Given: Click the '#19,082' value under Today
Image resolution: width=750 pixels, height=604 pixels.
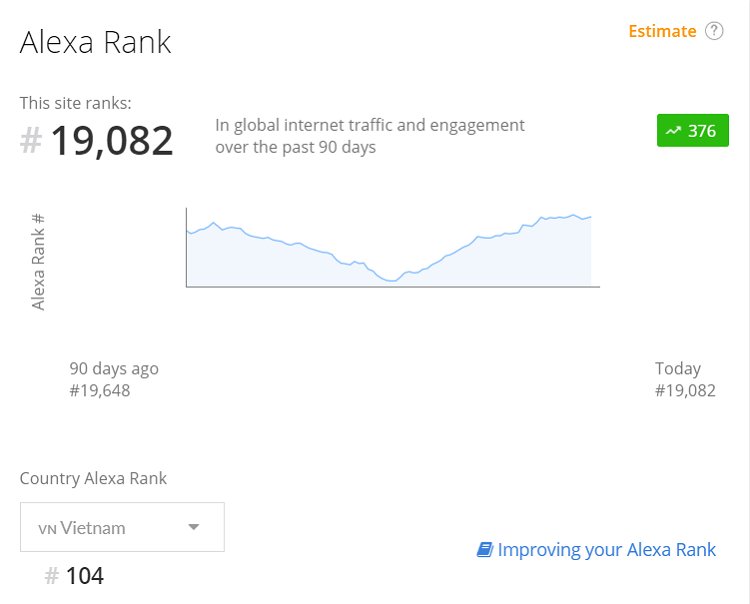Looking at the screenshot, I should pyautogui.click(x=685, y=391).
